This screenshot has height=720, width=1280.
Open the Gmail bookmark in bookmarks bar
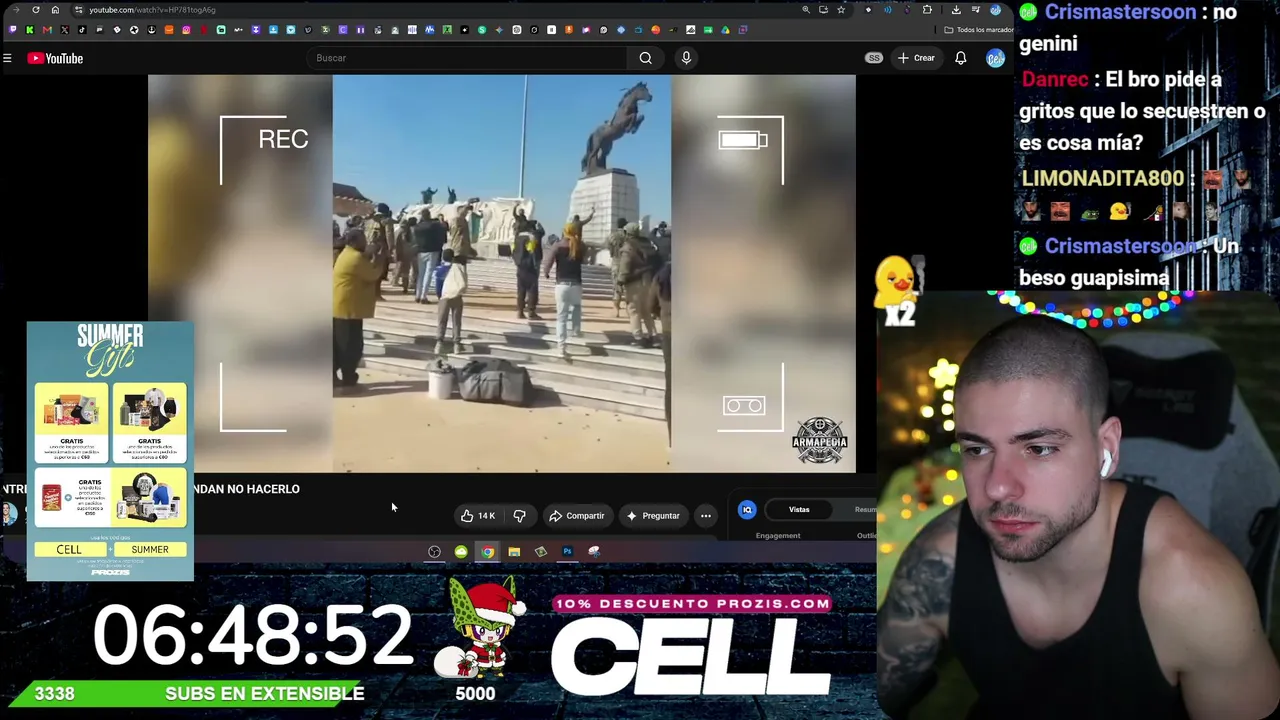click(x=47, y=30)
